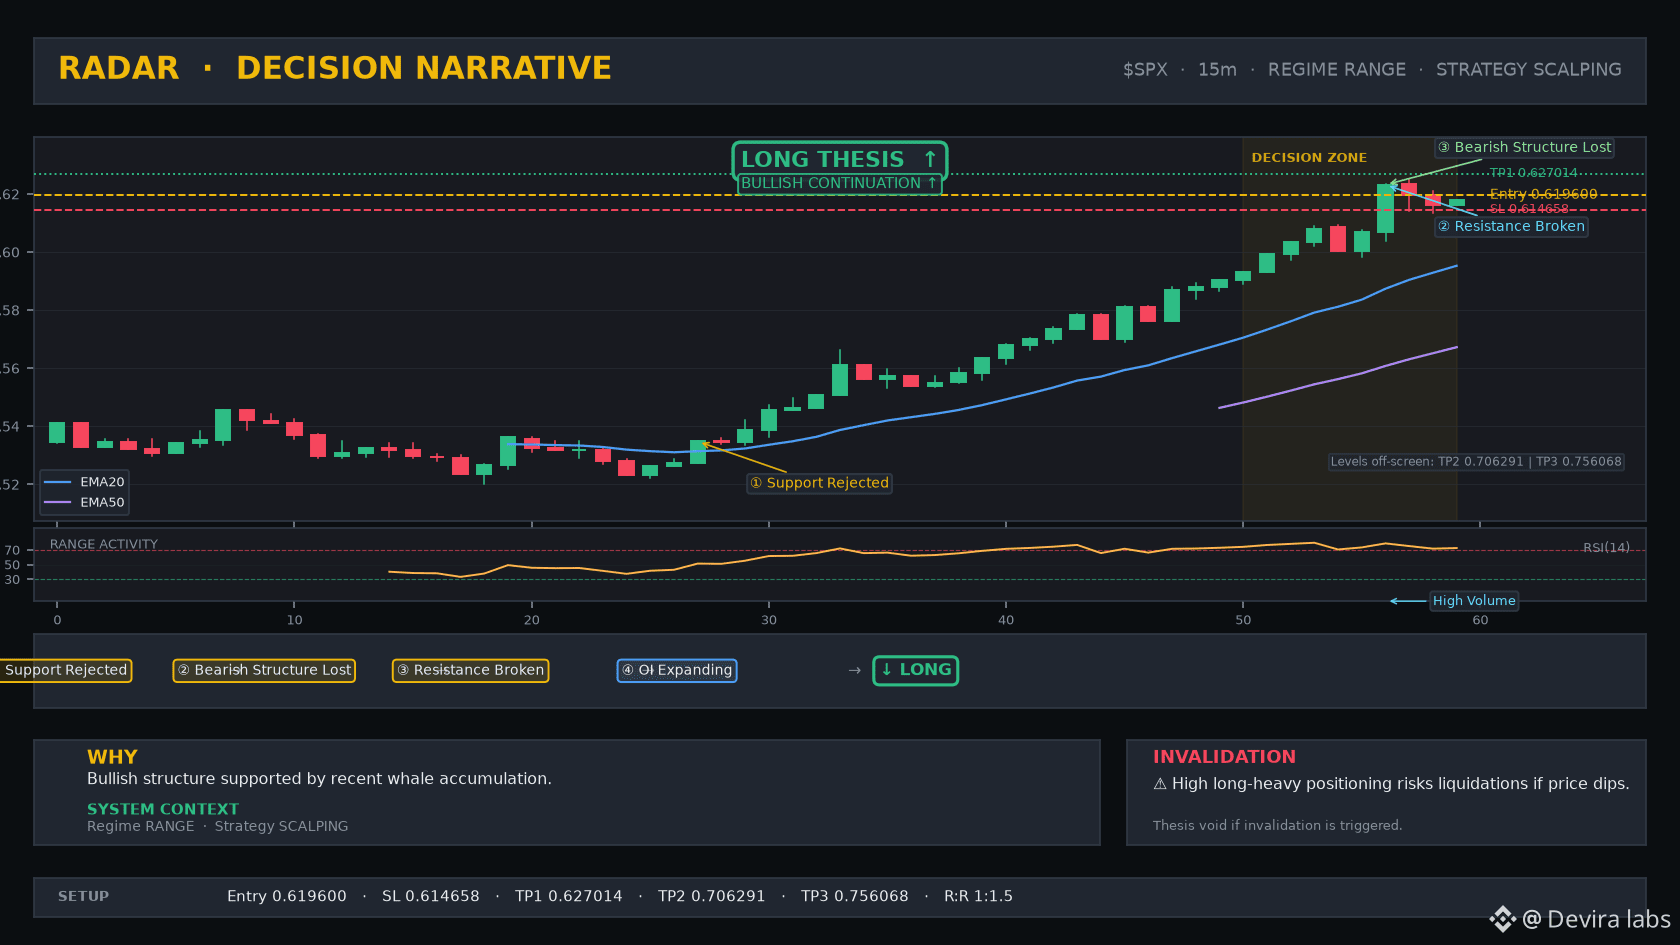Click the whale accumulation explanation text
This screenshot has width=1680, height=945.
tap(319, 779)
